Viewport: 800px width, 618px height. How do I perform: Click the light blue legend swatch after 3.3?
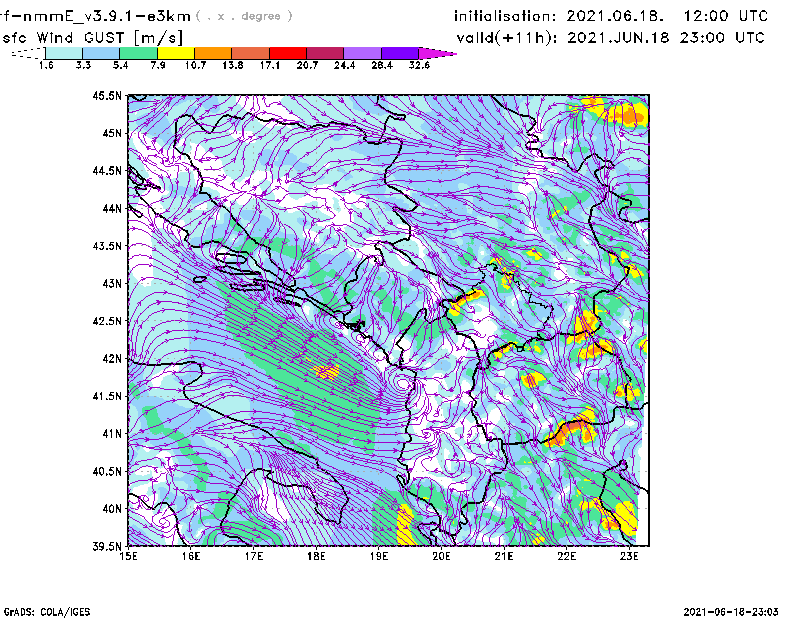(101, 53)
